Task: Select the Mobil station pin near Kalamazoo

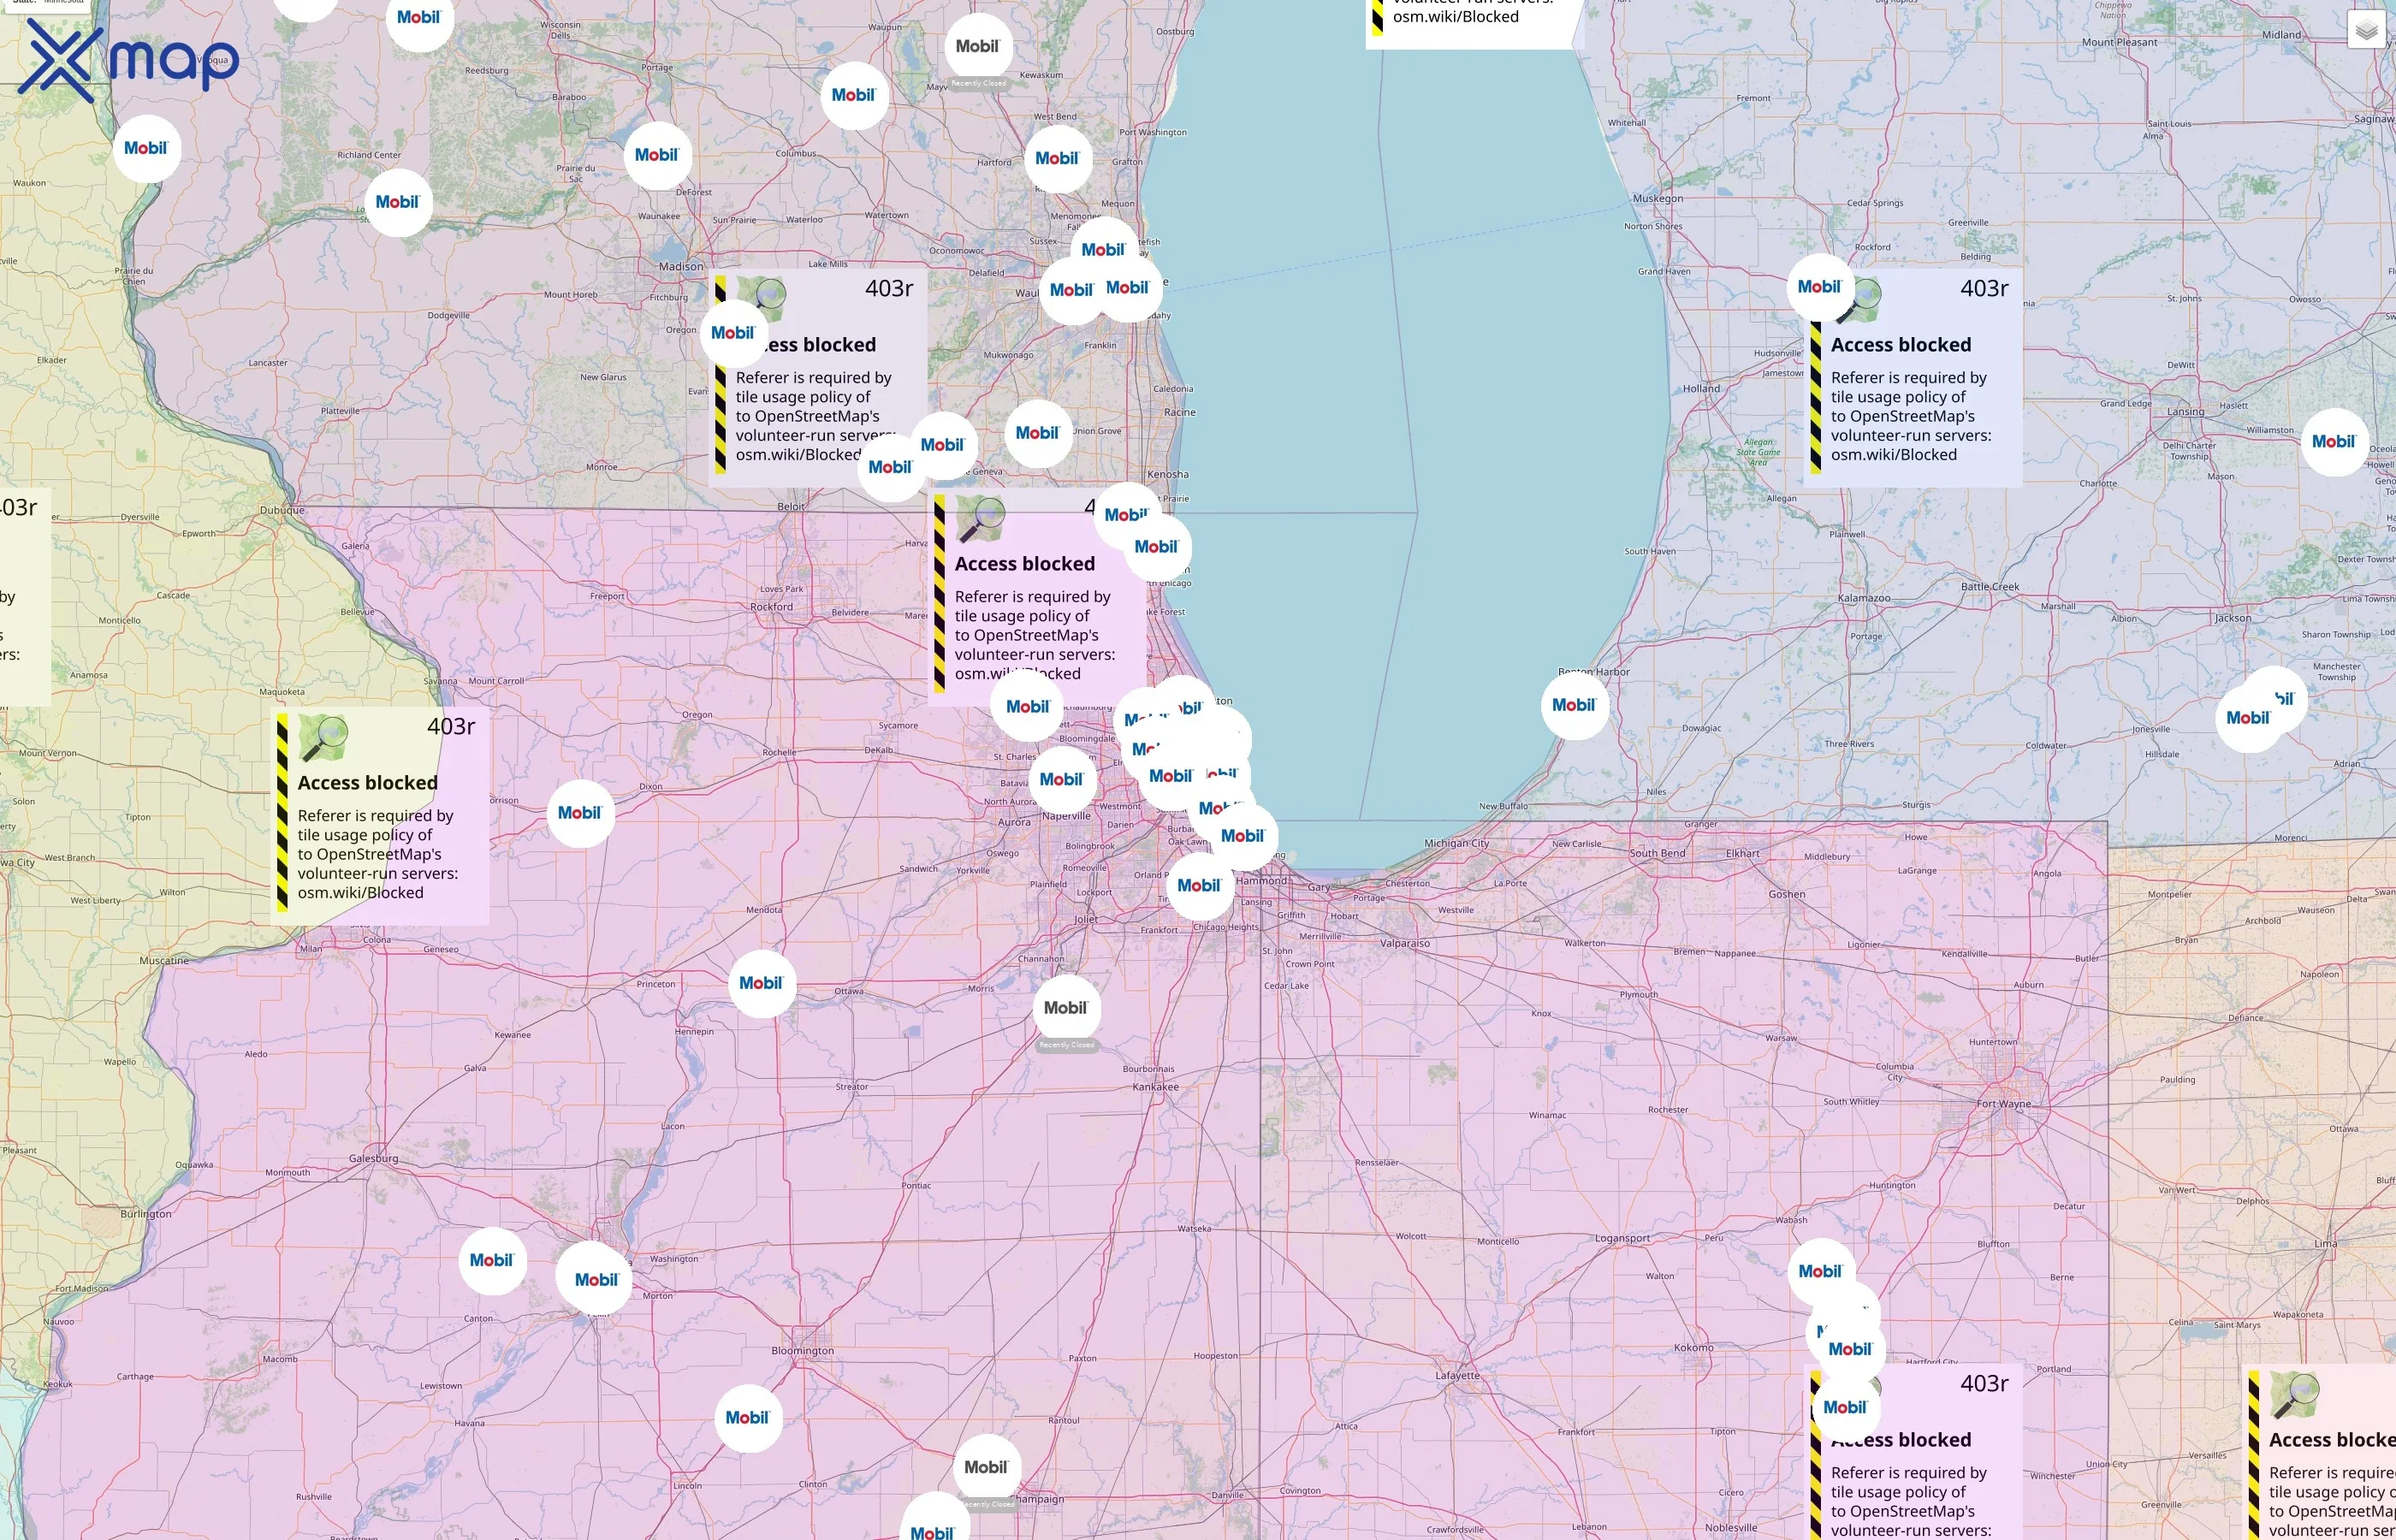Action: [x=1574, y=704]
